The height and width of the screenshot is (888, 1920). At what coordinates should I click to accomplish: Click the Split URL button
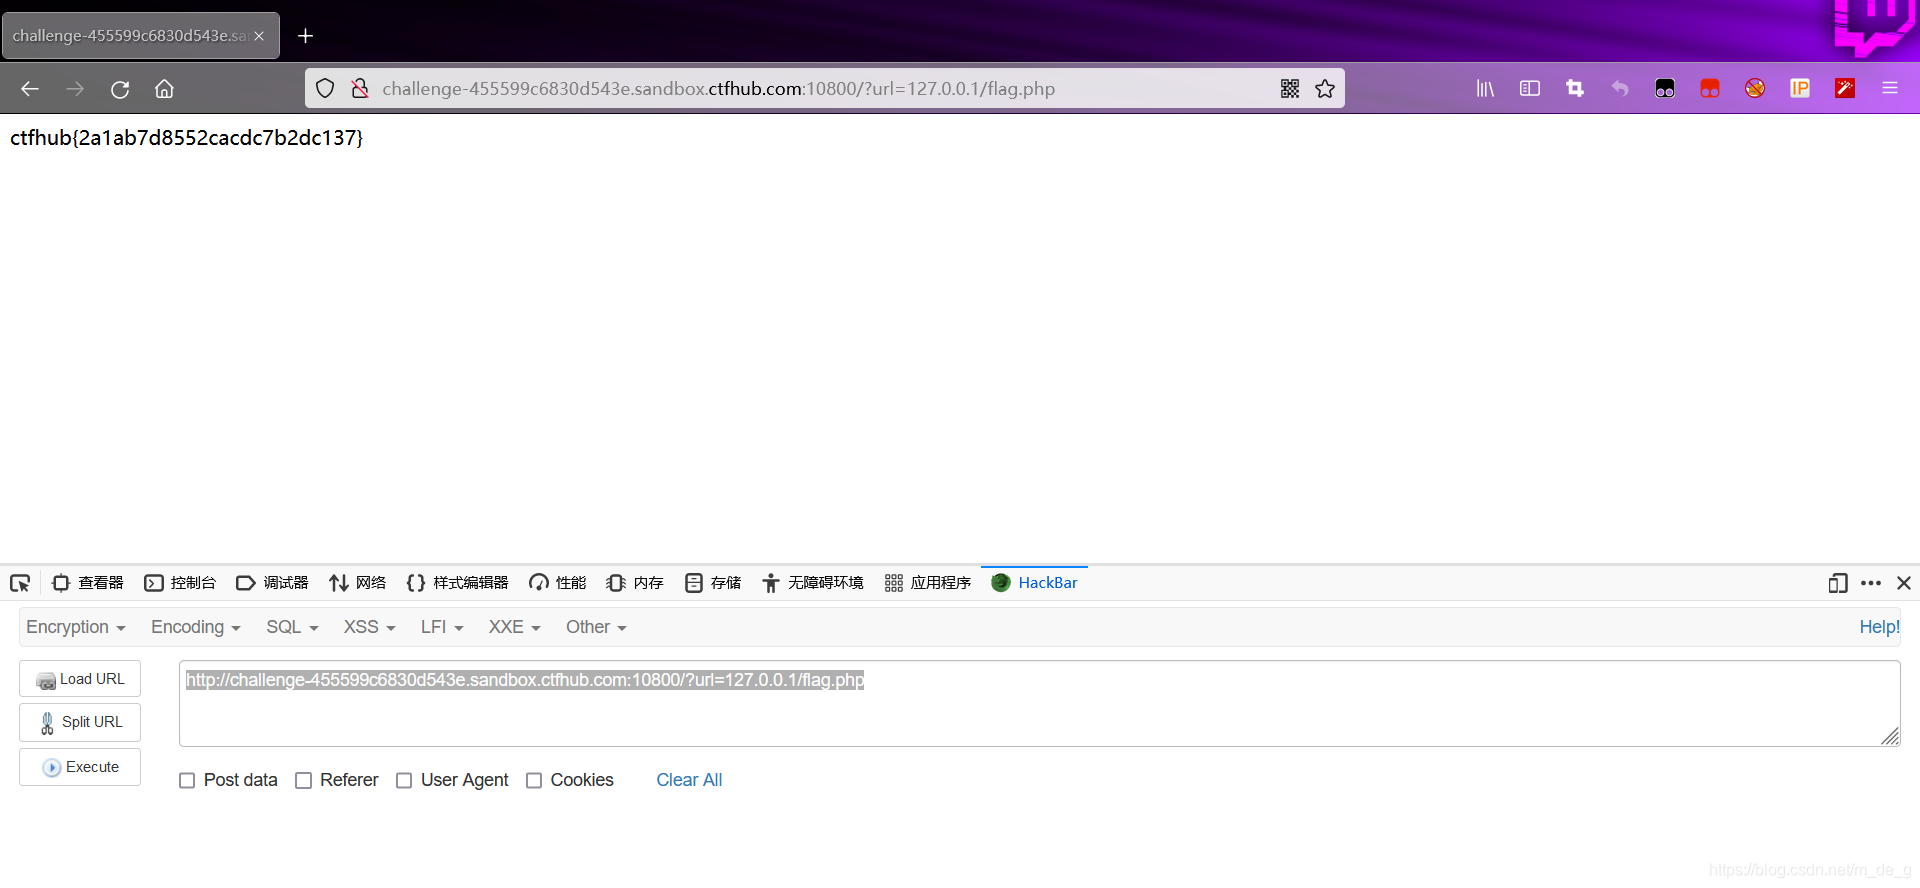tap(80, 722)
